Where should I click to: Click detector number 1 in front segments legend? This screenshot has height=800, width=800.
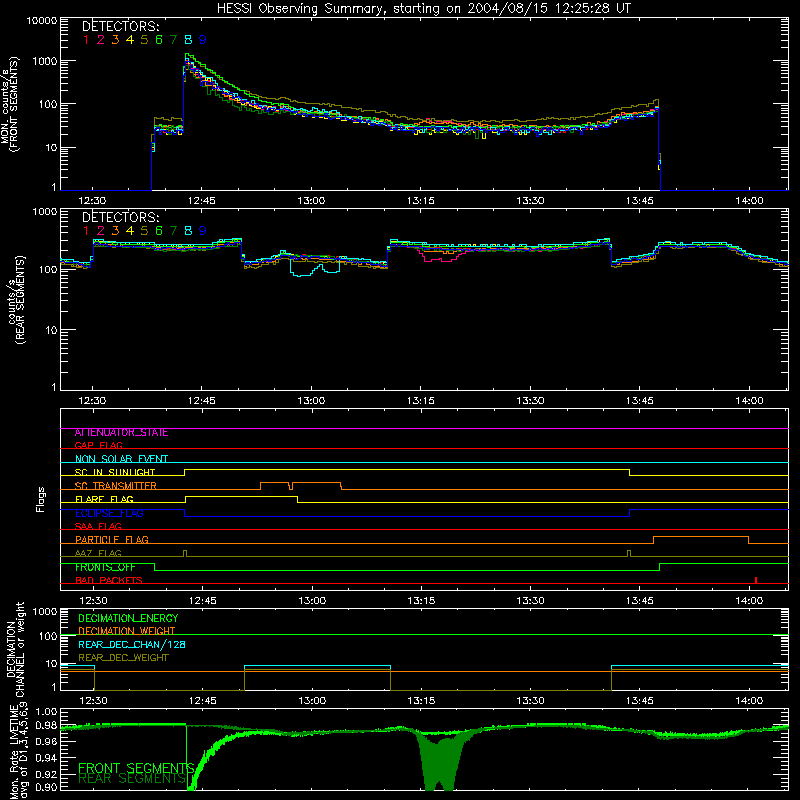(86, 40)
